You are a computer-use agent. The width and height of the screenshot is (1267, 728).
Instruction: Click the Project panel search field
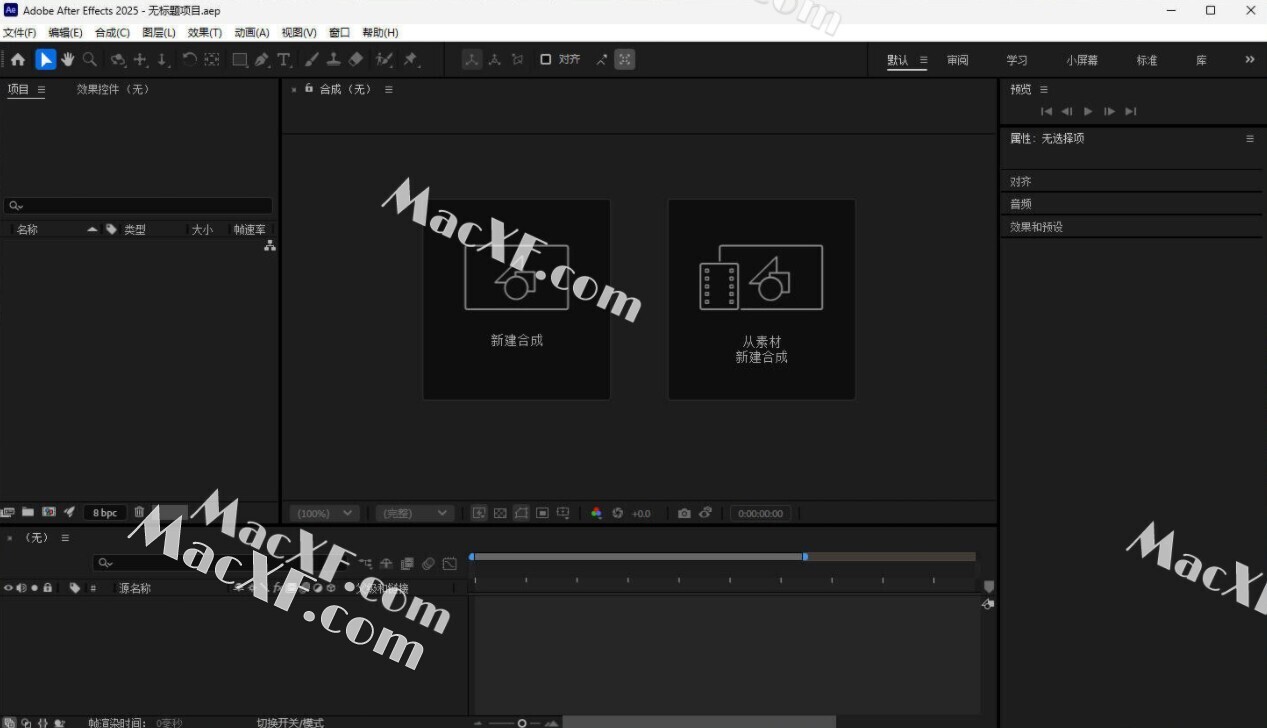pyautogui.click(x=138, y=205)
